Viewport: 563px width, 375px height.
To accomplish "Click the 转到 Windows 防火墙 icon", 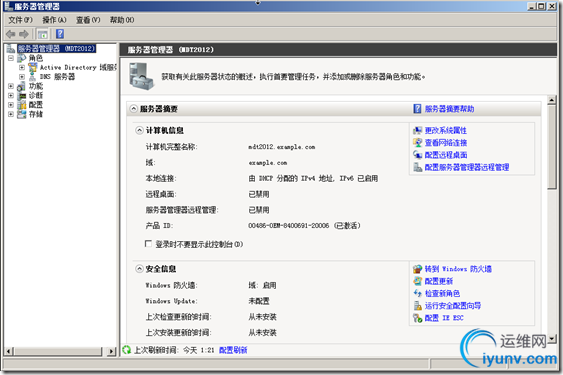I will (417, 269).
